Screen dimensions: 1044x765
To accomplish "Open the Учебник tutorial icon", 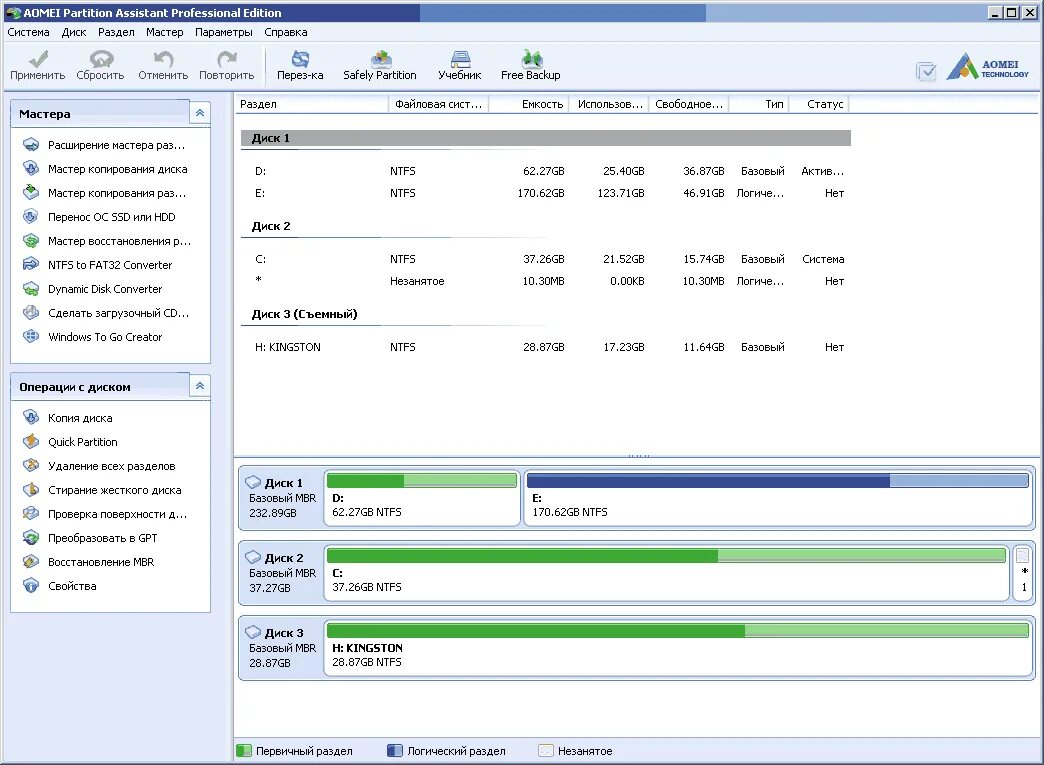I will pyautogui.click(x=459, y=65).
